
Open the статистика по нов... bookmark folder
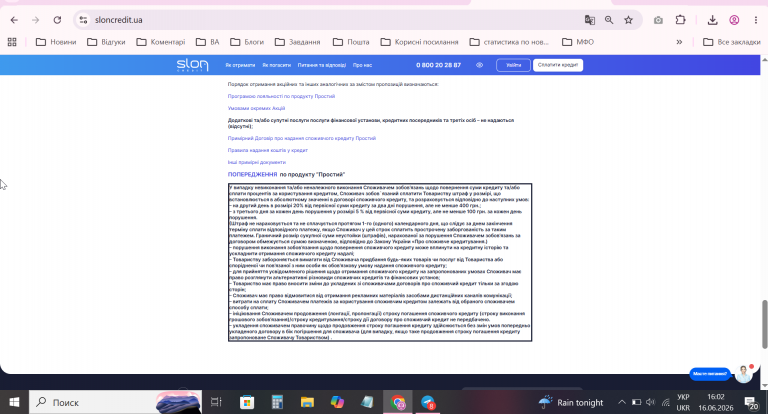(x=509, y=42)
